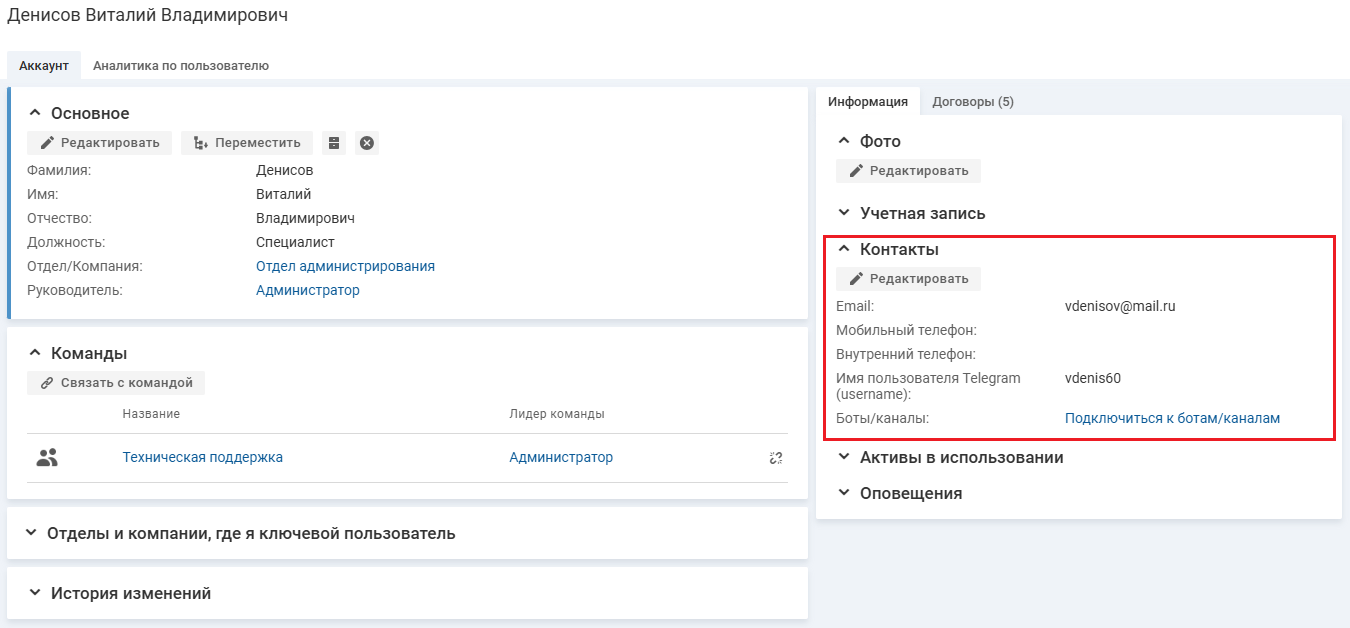Expand Отделы и компании, где я ключевой пользователь
This screenshot has width=1350, height=628.
pos(31,533)
